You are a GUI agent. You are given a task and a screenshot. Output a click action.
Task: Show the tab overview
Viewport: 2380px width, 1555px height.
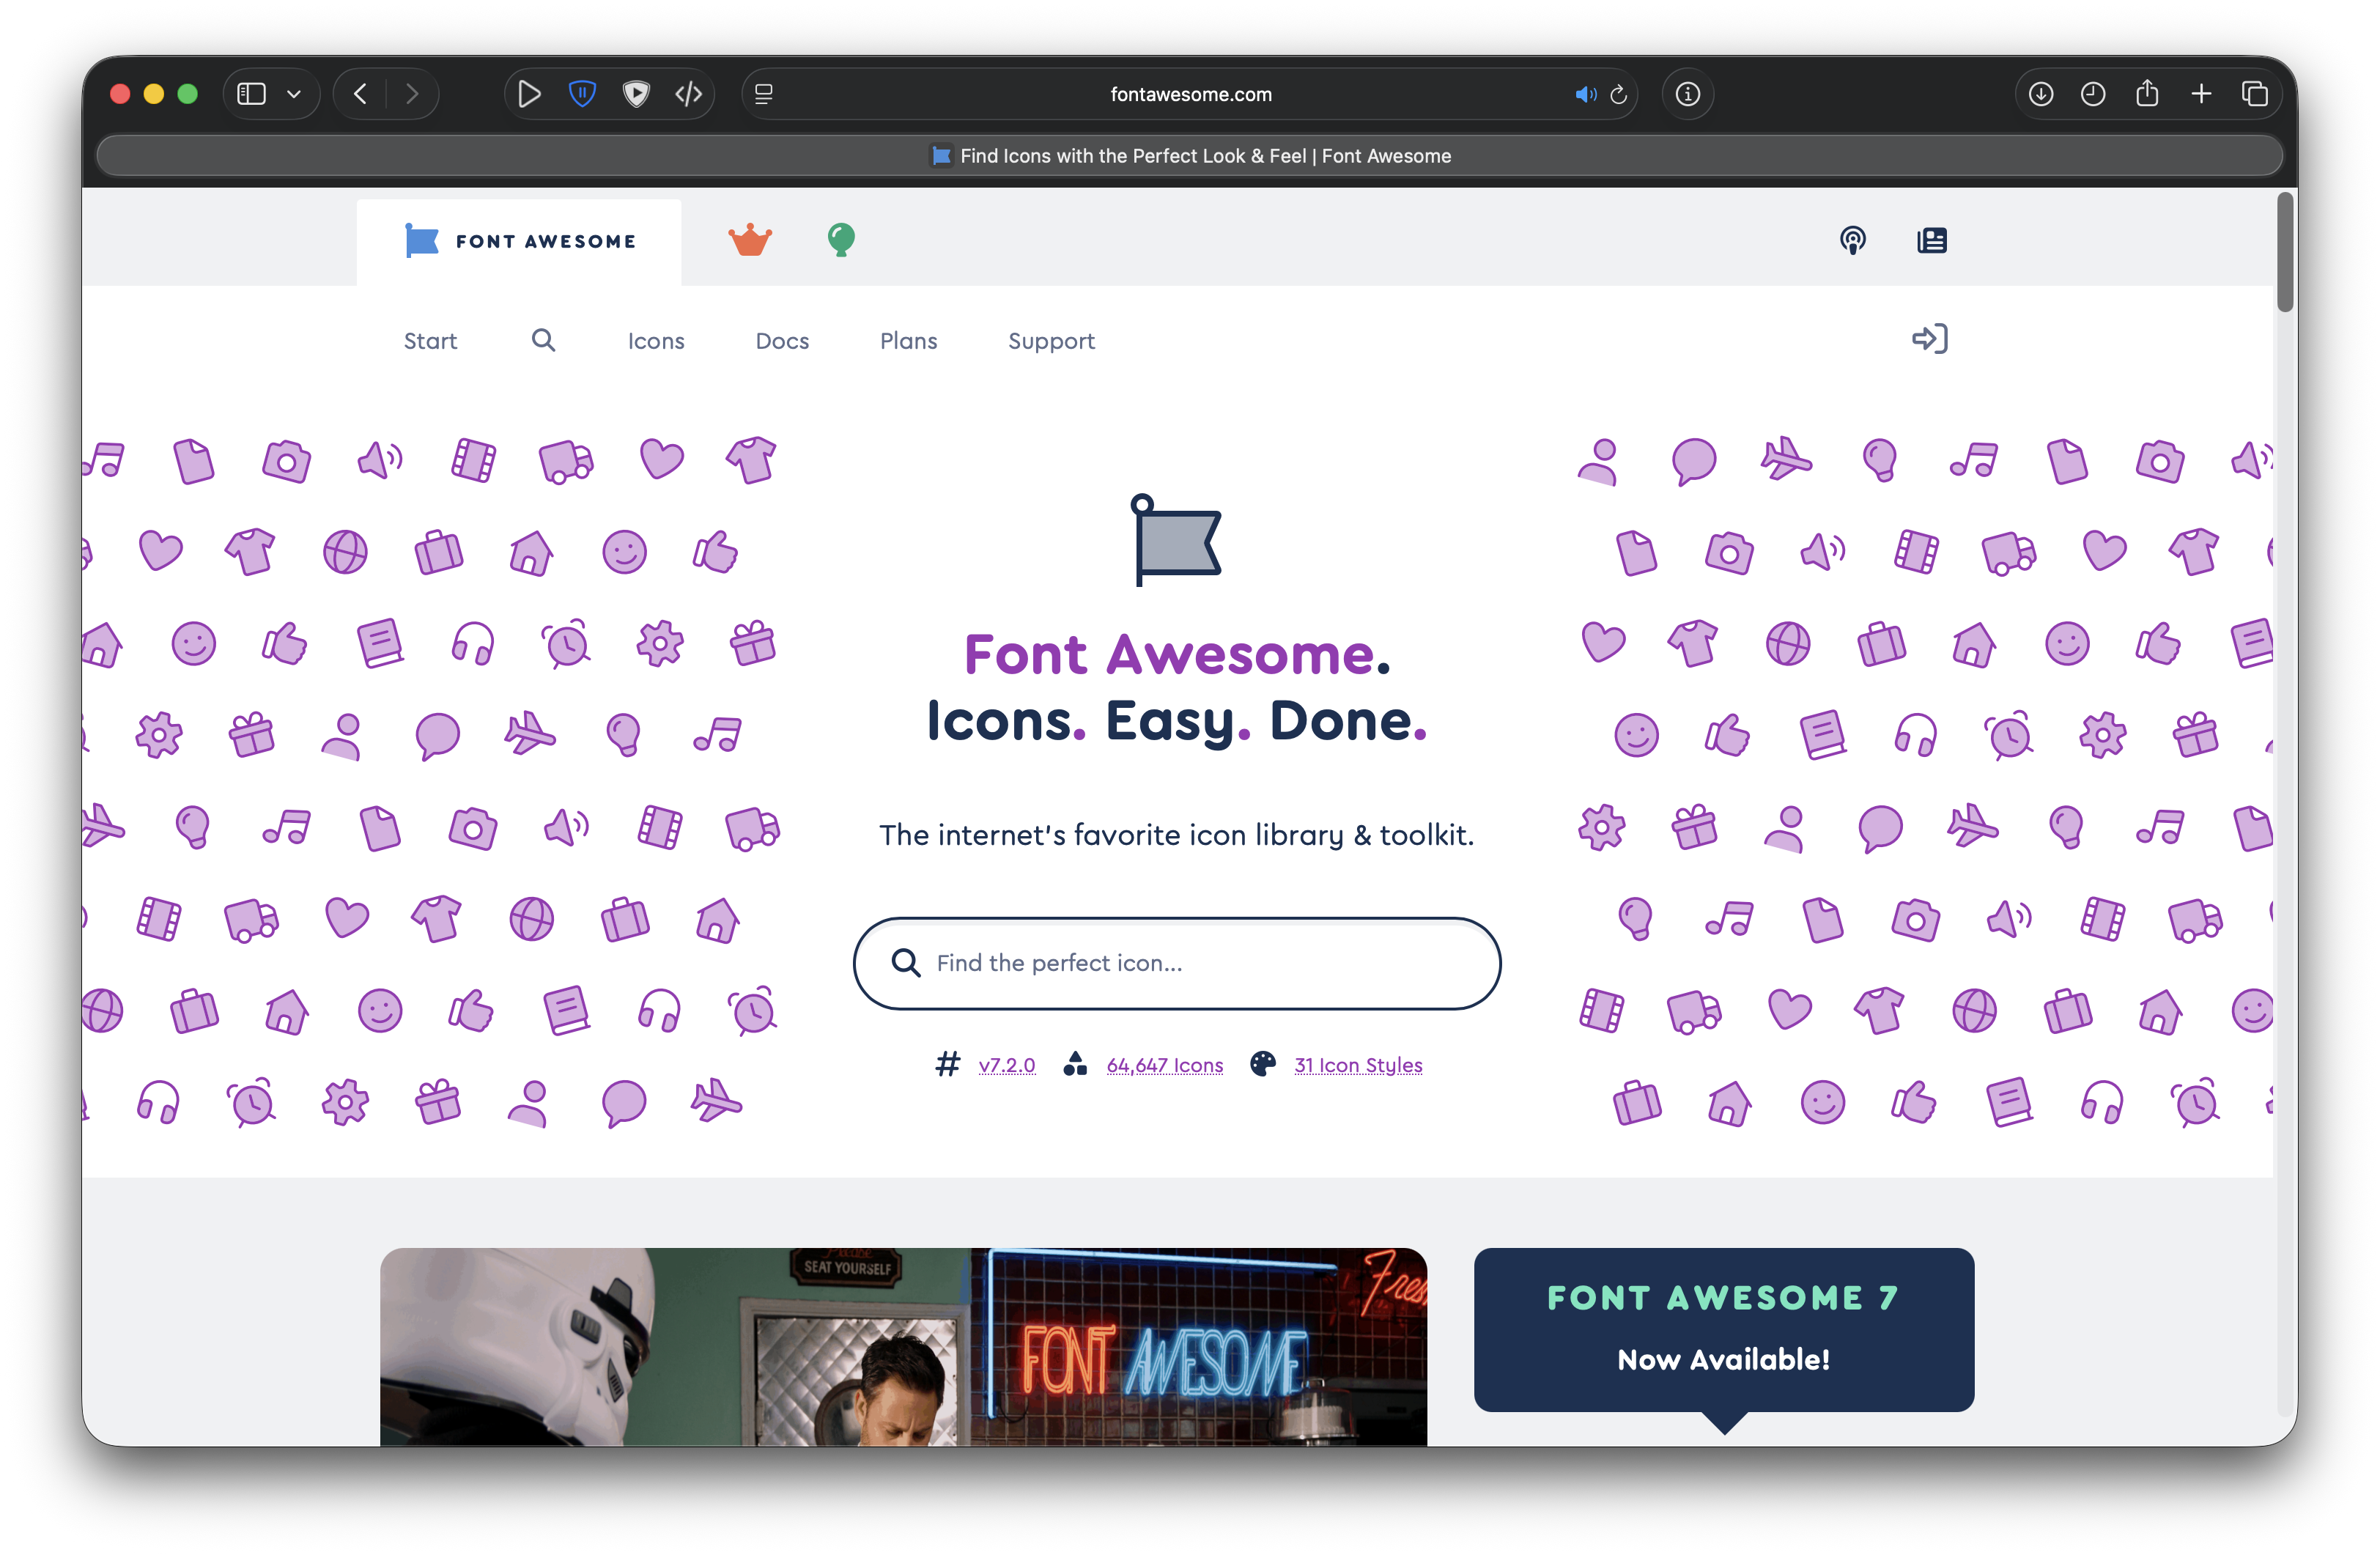2255,94
